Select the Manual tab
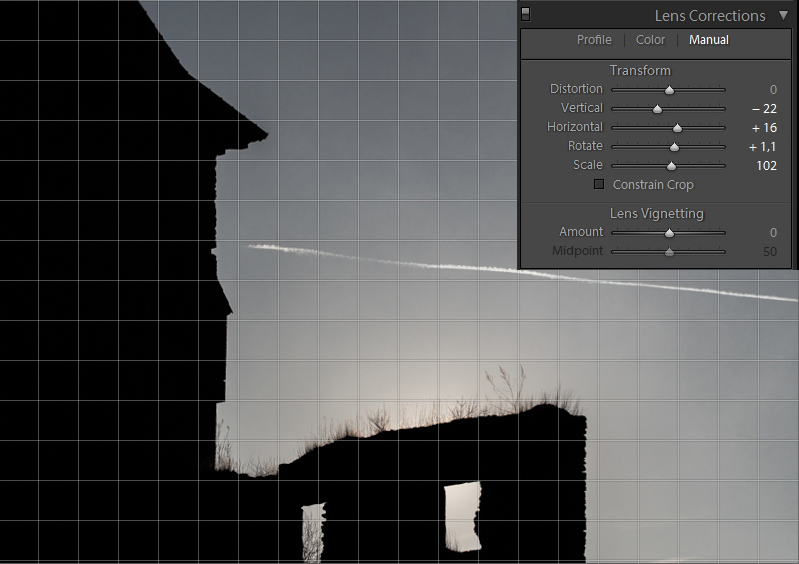 coord(708,40)
